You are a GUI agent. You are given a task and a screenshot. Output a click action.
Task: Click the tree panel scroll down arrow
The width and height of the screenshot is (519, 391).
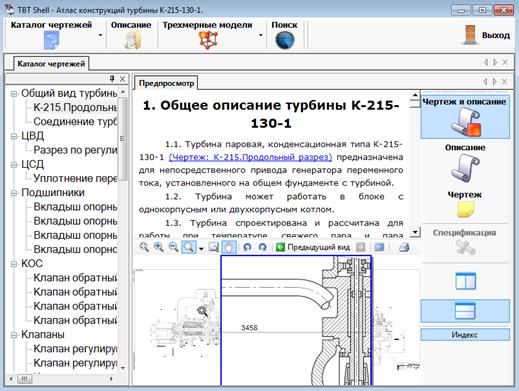(x=123, y=368)
